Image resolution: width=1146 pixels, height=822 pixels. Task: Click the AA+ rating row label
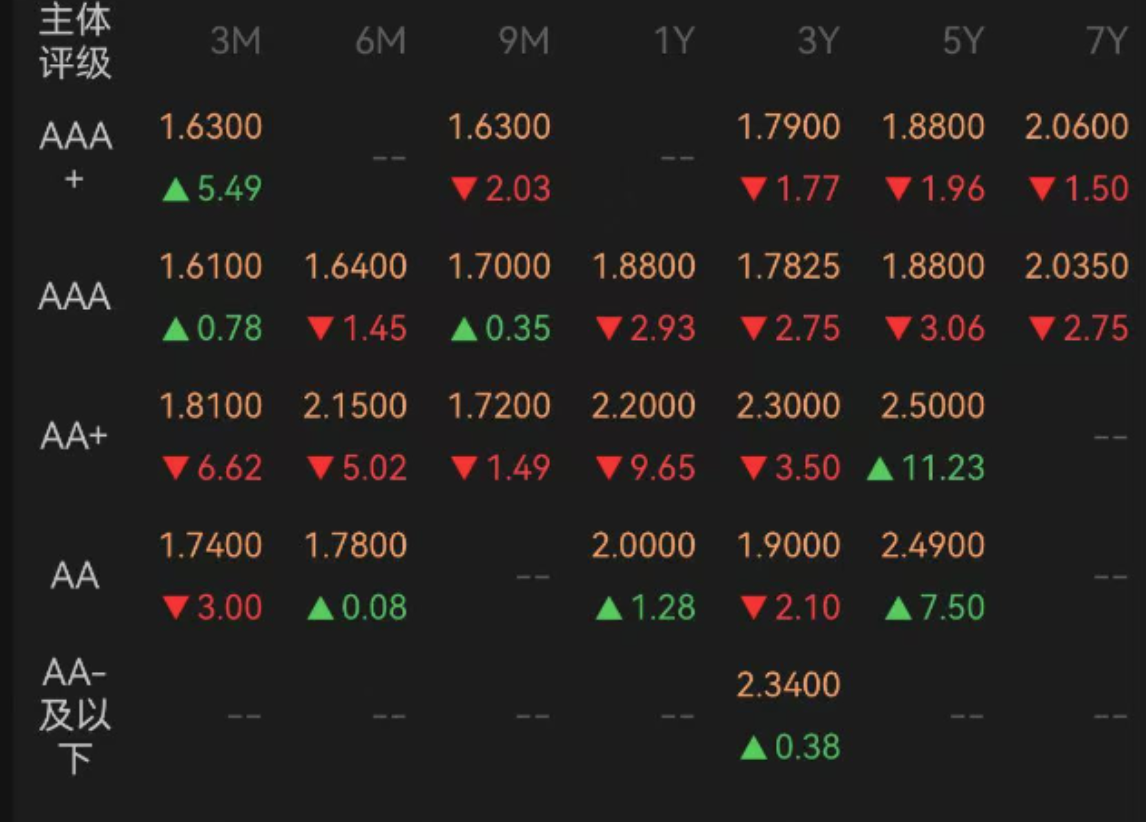[x=75, y=436]
